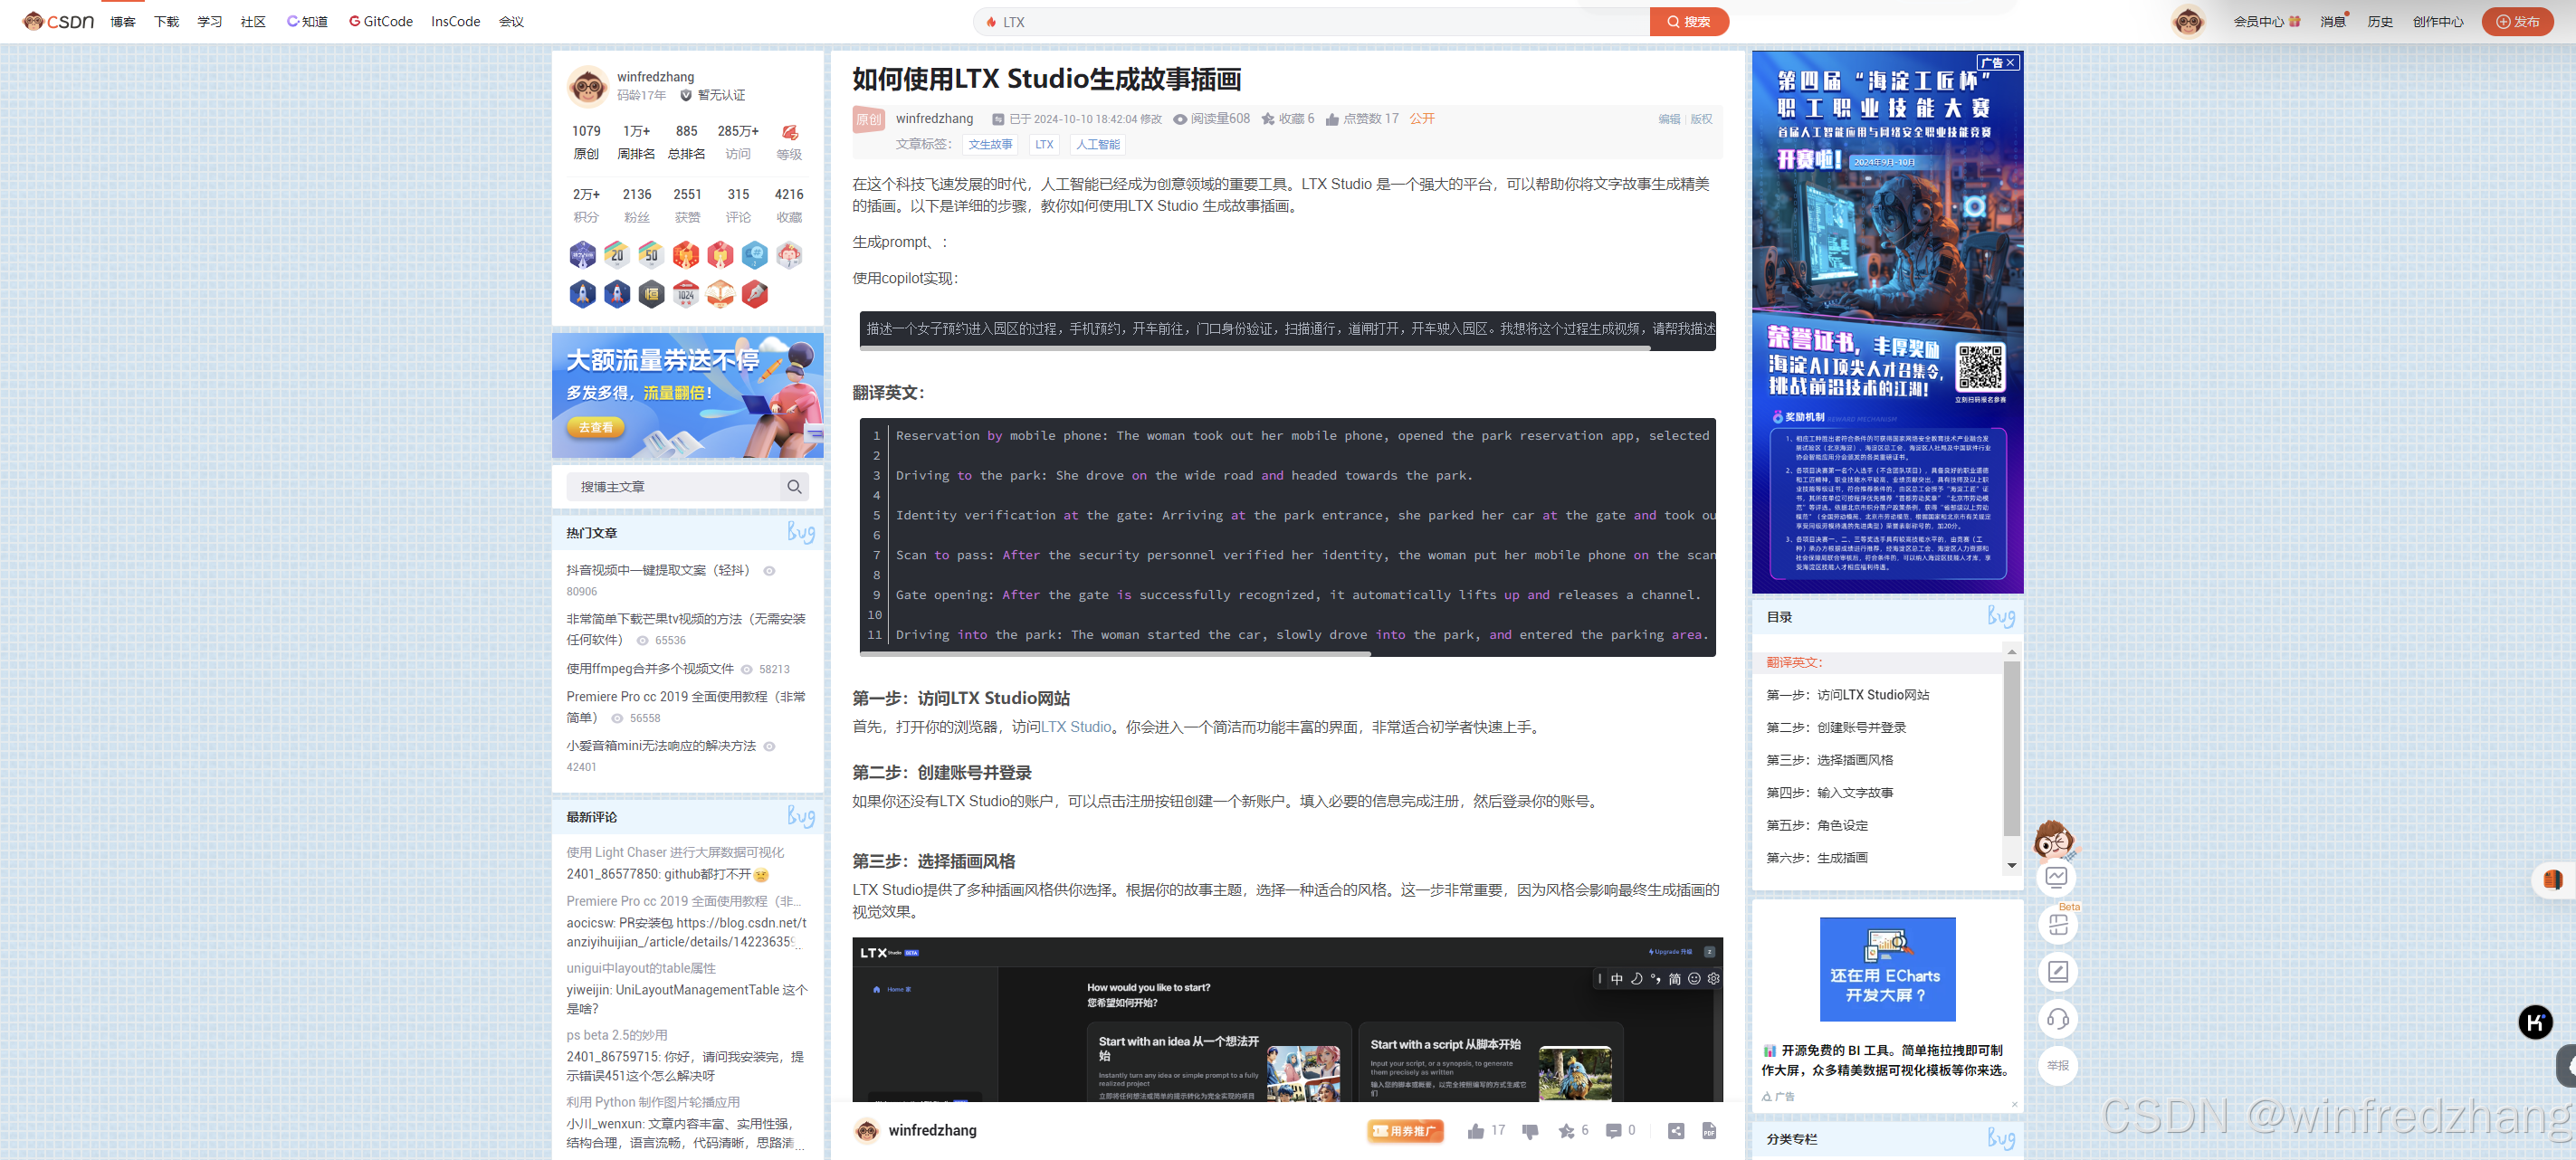Click the 1024 achievement badge
This screenshot has width=2576, height=1160.
click(x=686, y=293)
